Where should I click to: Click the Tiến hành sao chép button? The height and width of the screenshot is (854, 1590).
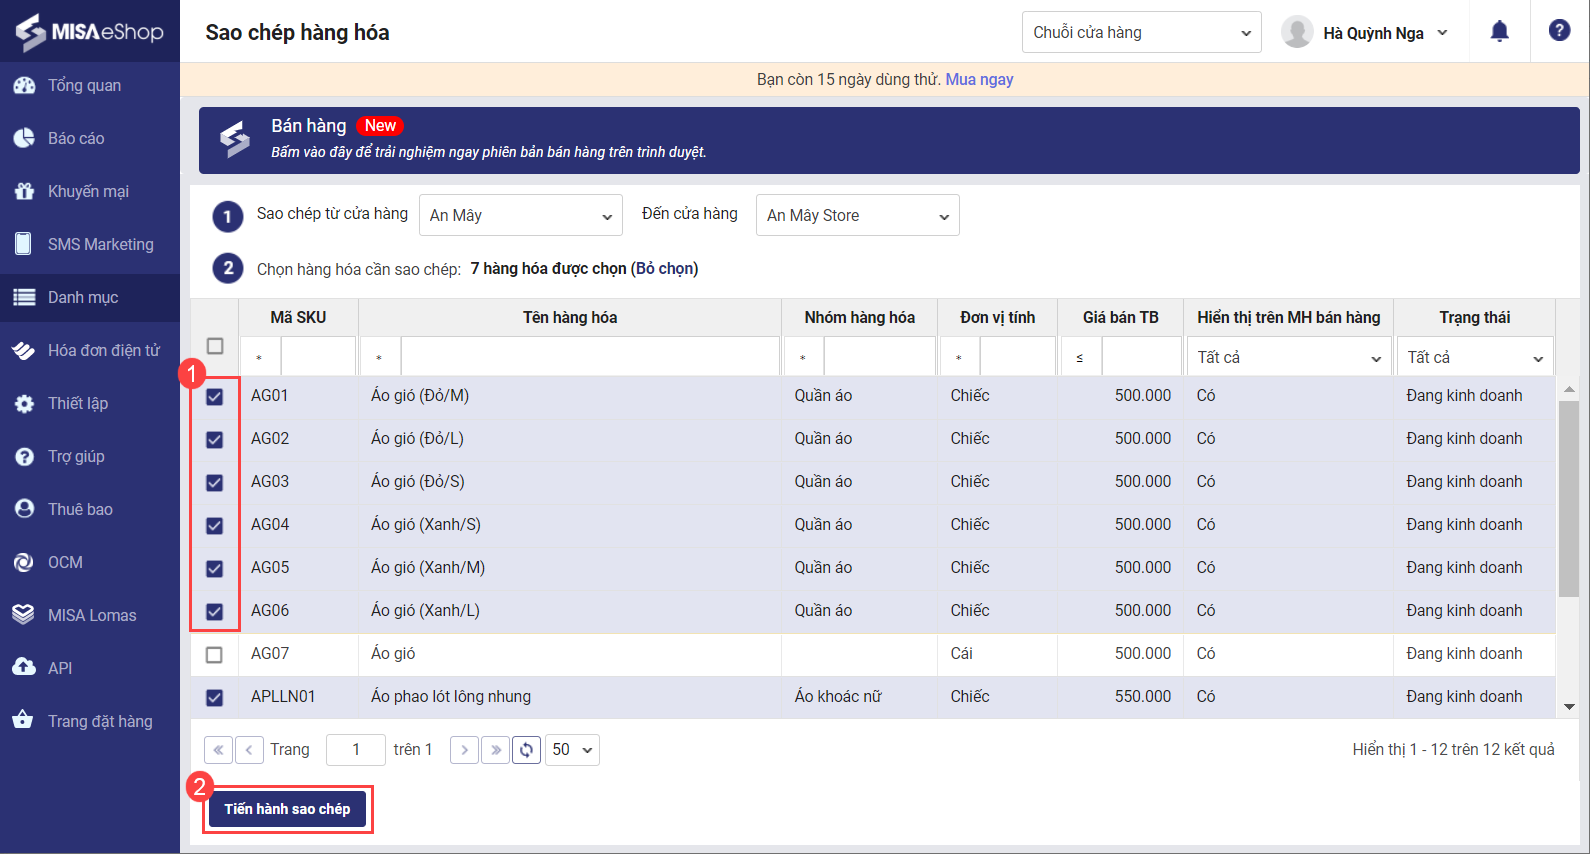[x=287, y=809]
